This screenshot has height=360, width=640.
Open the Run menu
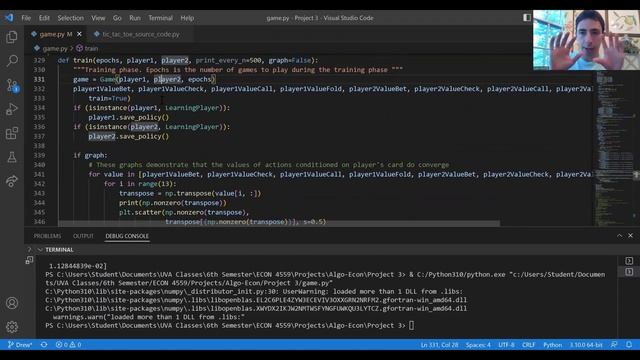coord(135,18)
